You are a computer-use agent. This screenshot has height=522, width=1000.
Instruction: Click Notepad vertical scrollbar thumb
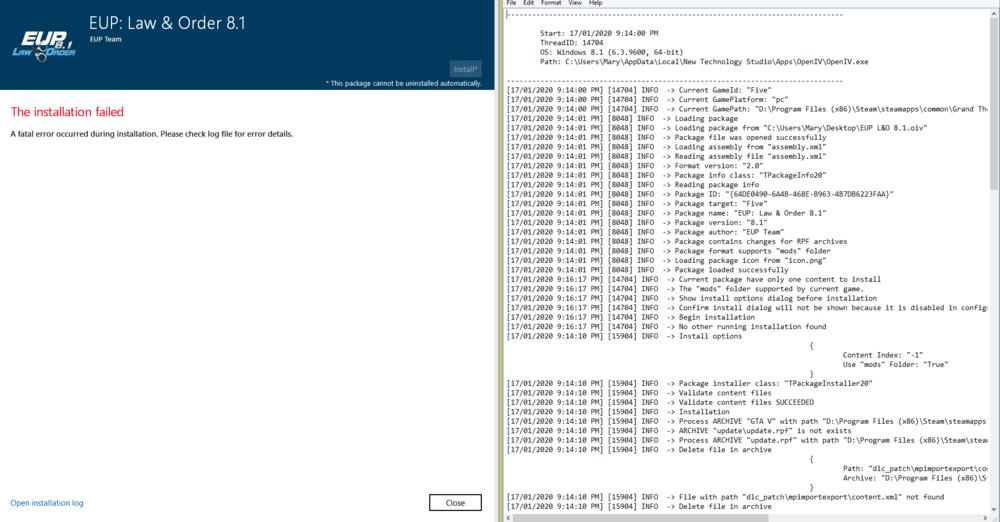[x=994, y=103]
